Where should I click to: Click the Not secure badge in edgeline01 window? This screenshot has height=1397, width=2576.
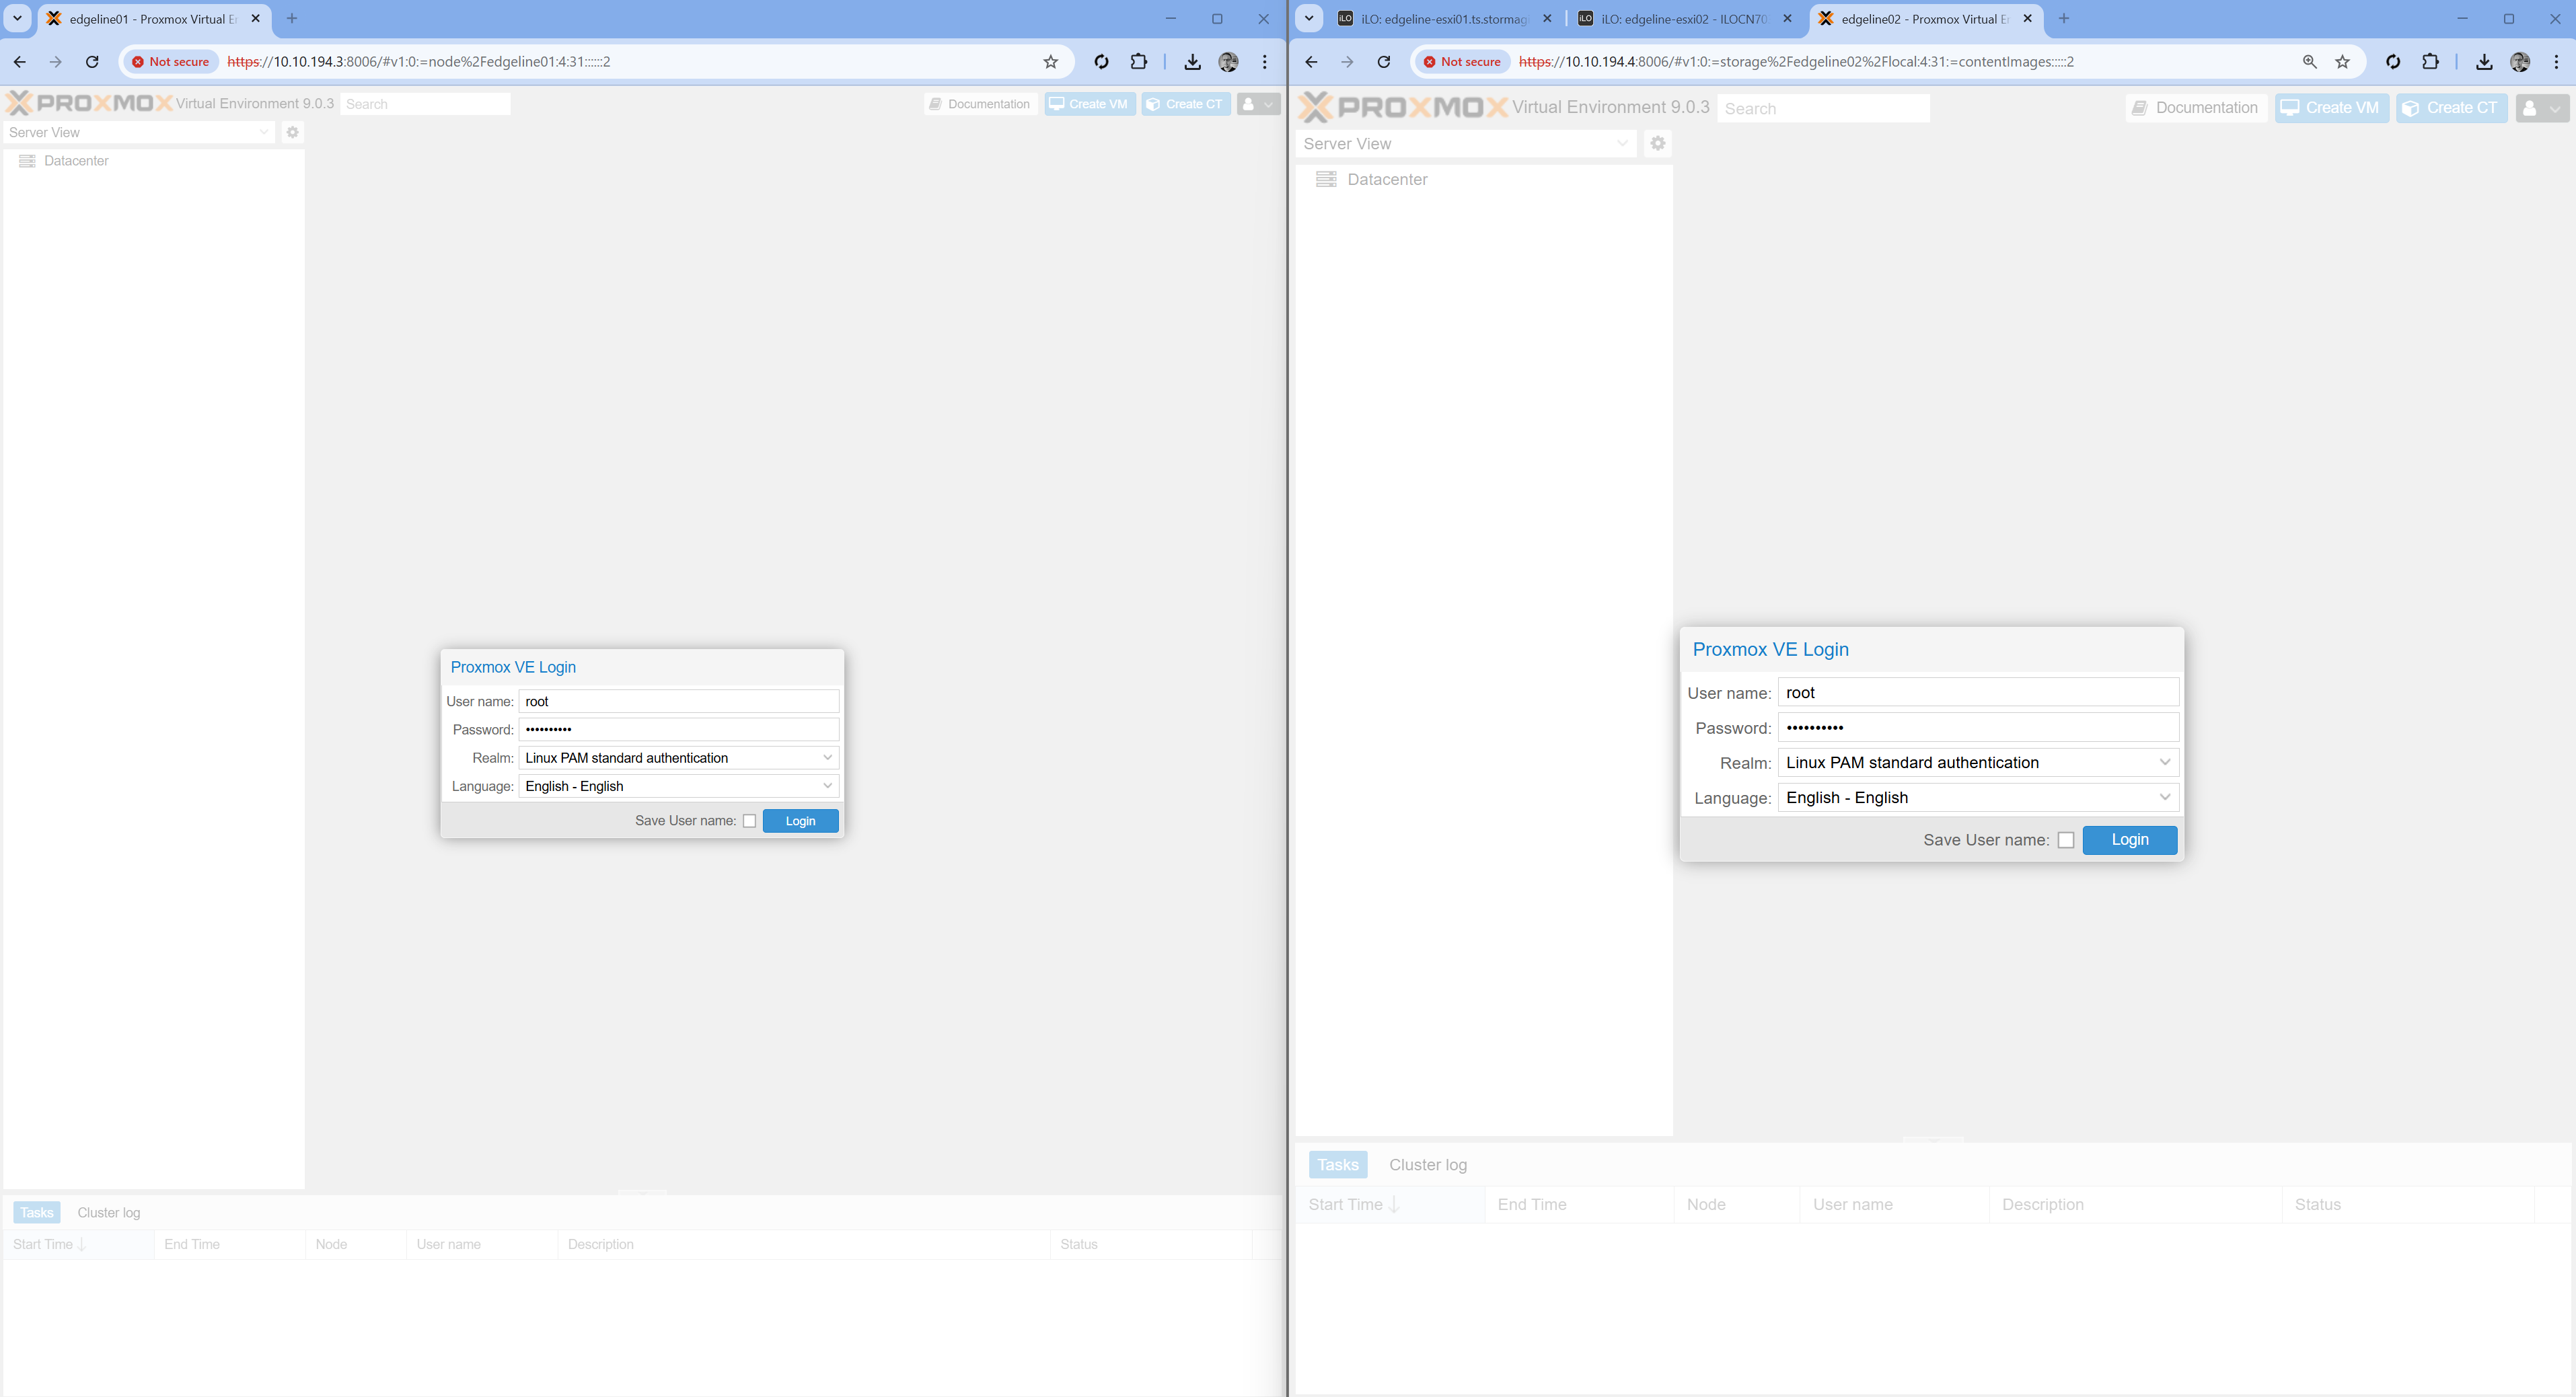point(171,62)
